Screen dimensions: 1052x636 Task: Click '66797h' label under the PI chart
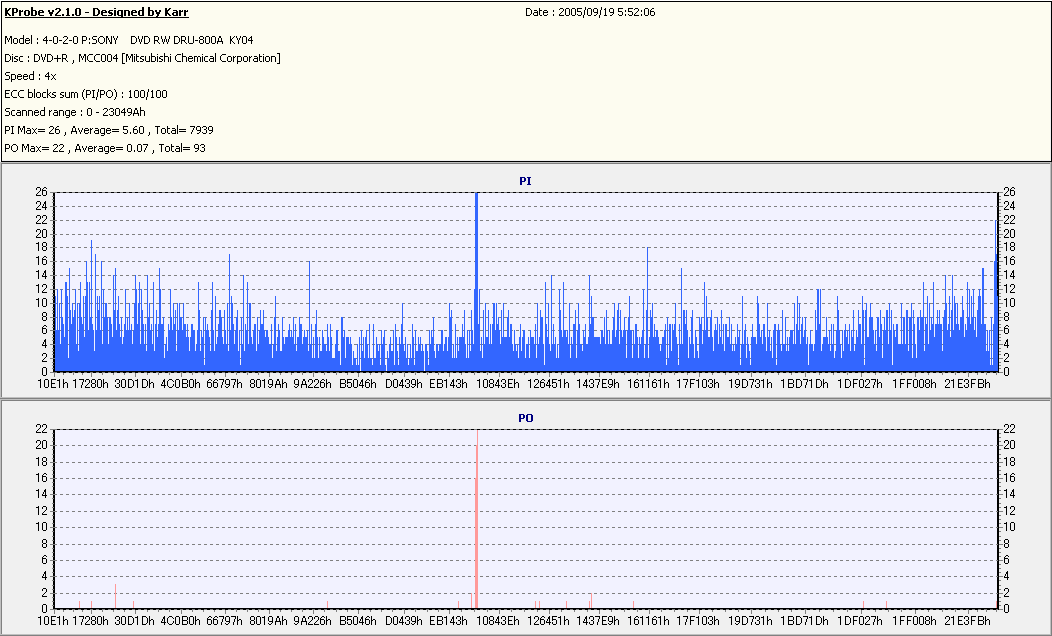coord(224,384)
